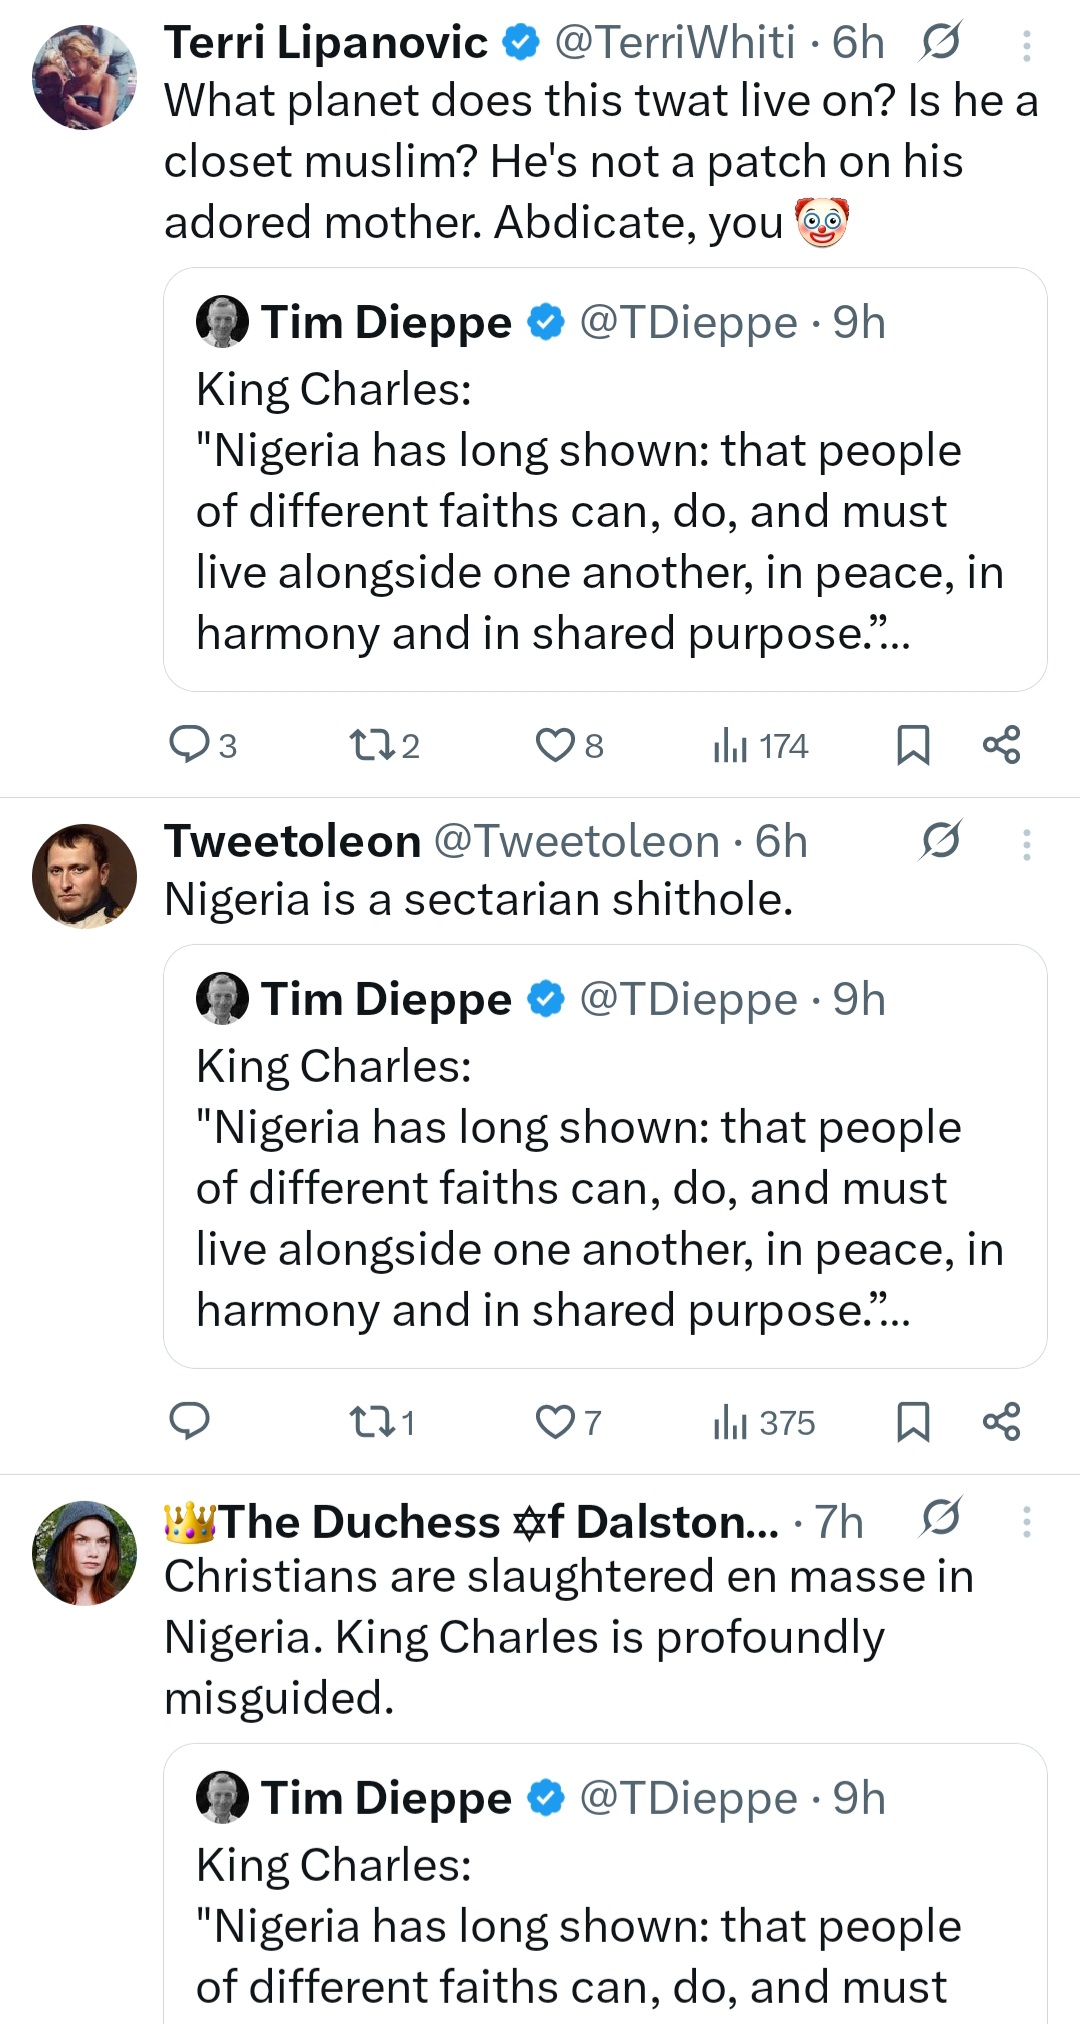Share Terri Lipanovic's tweet
Image resolution: width=1080 pixels, height=2024 pixels.
pos(1001,745)
